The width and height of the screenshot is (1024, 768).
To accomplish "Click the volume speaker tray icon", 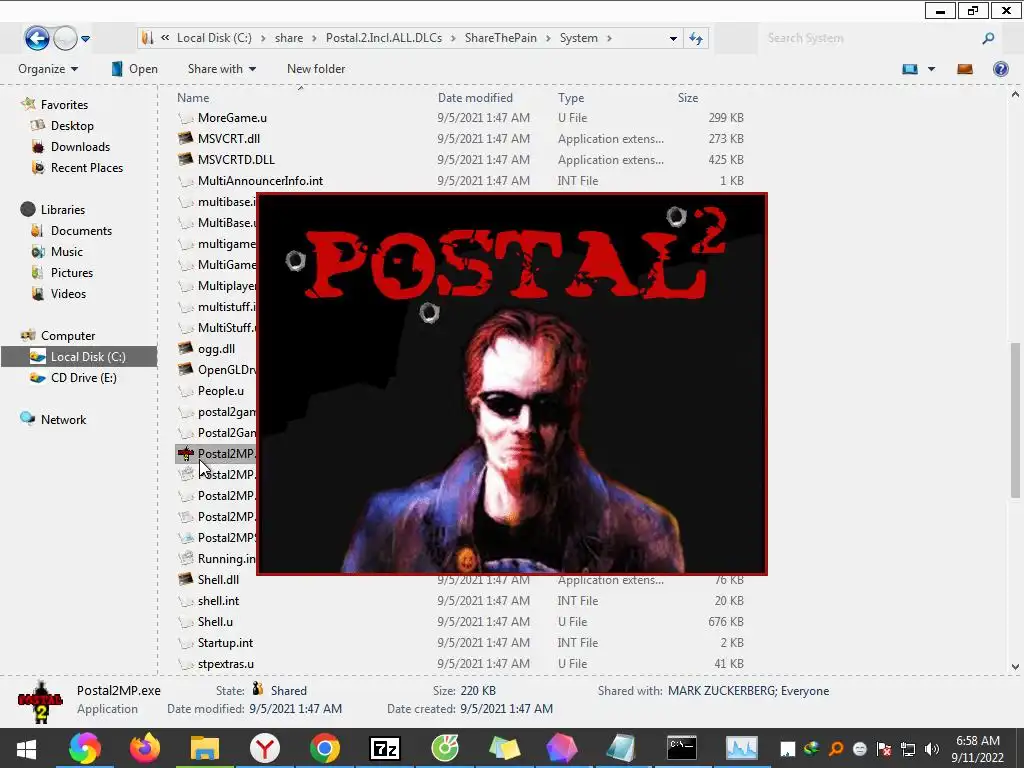I will tap(931, 749).
